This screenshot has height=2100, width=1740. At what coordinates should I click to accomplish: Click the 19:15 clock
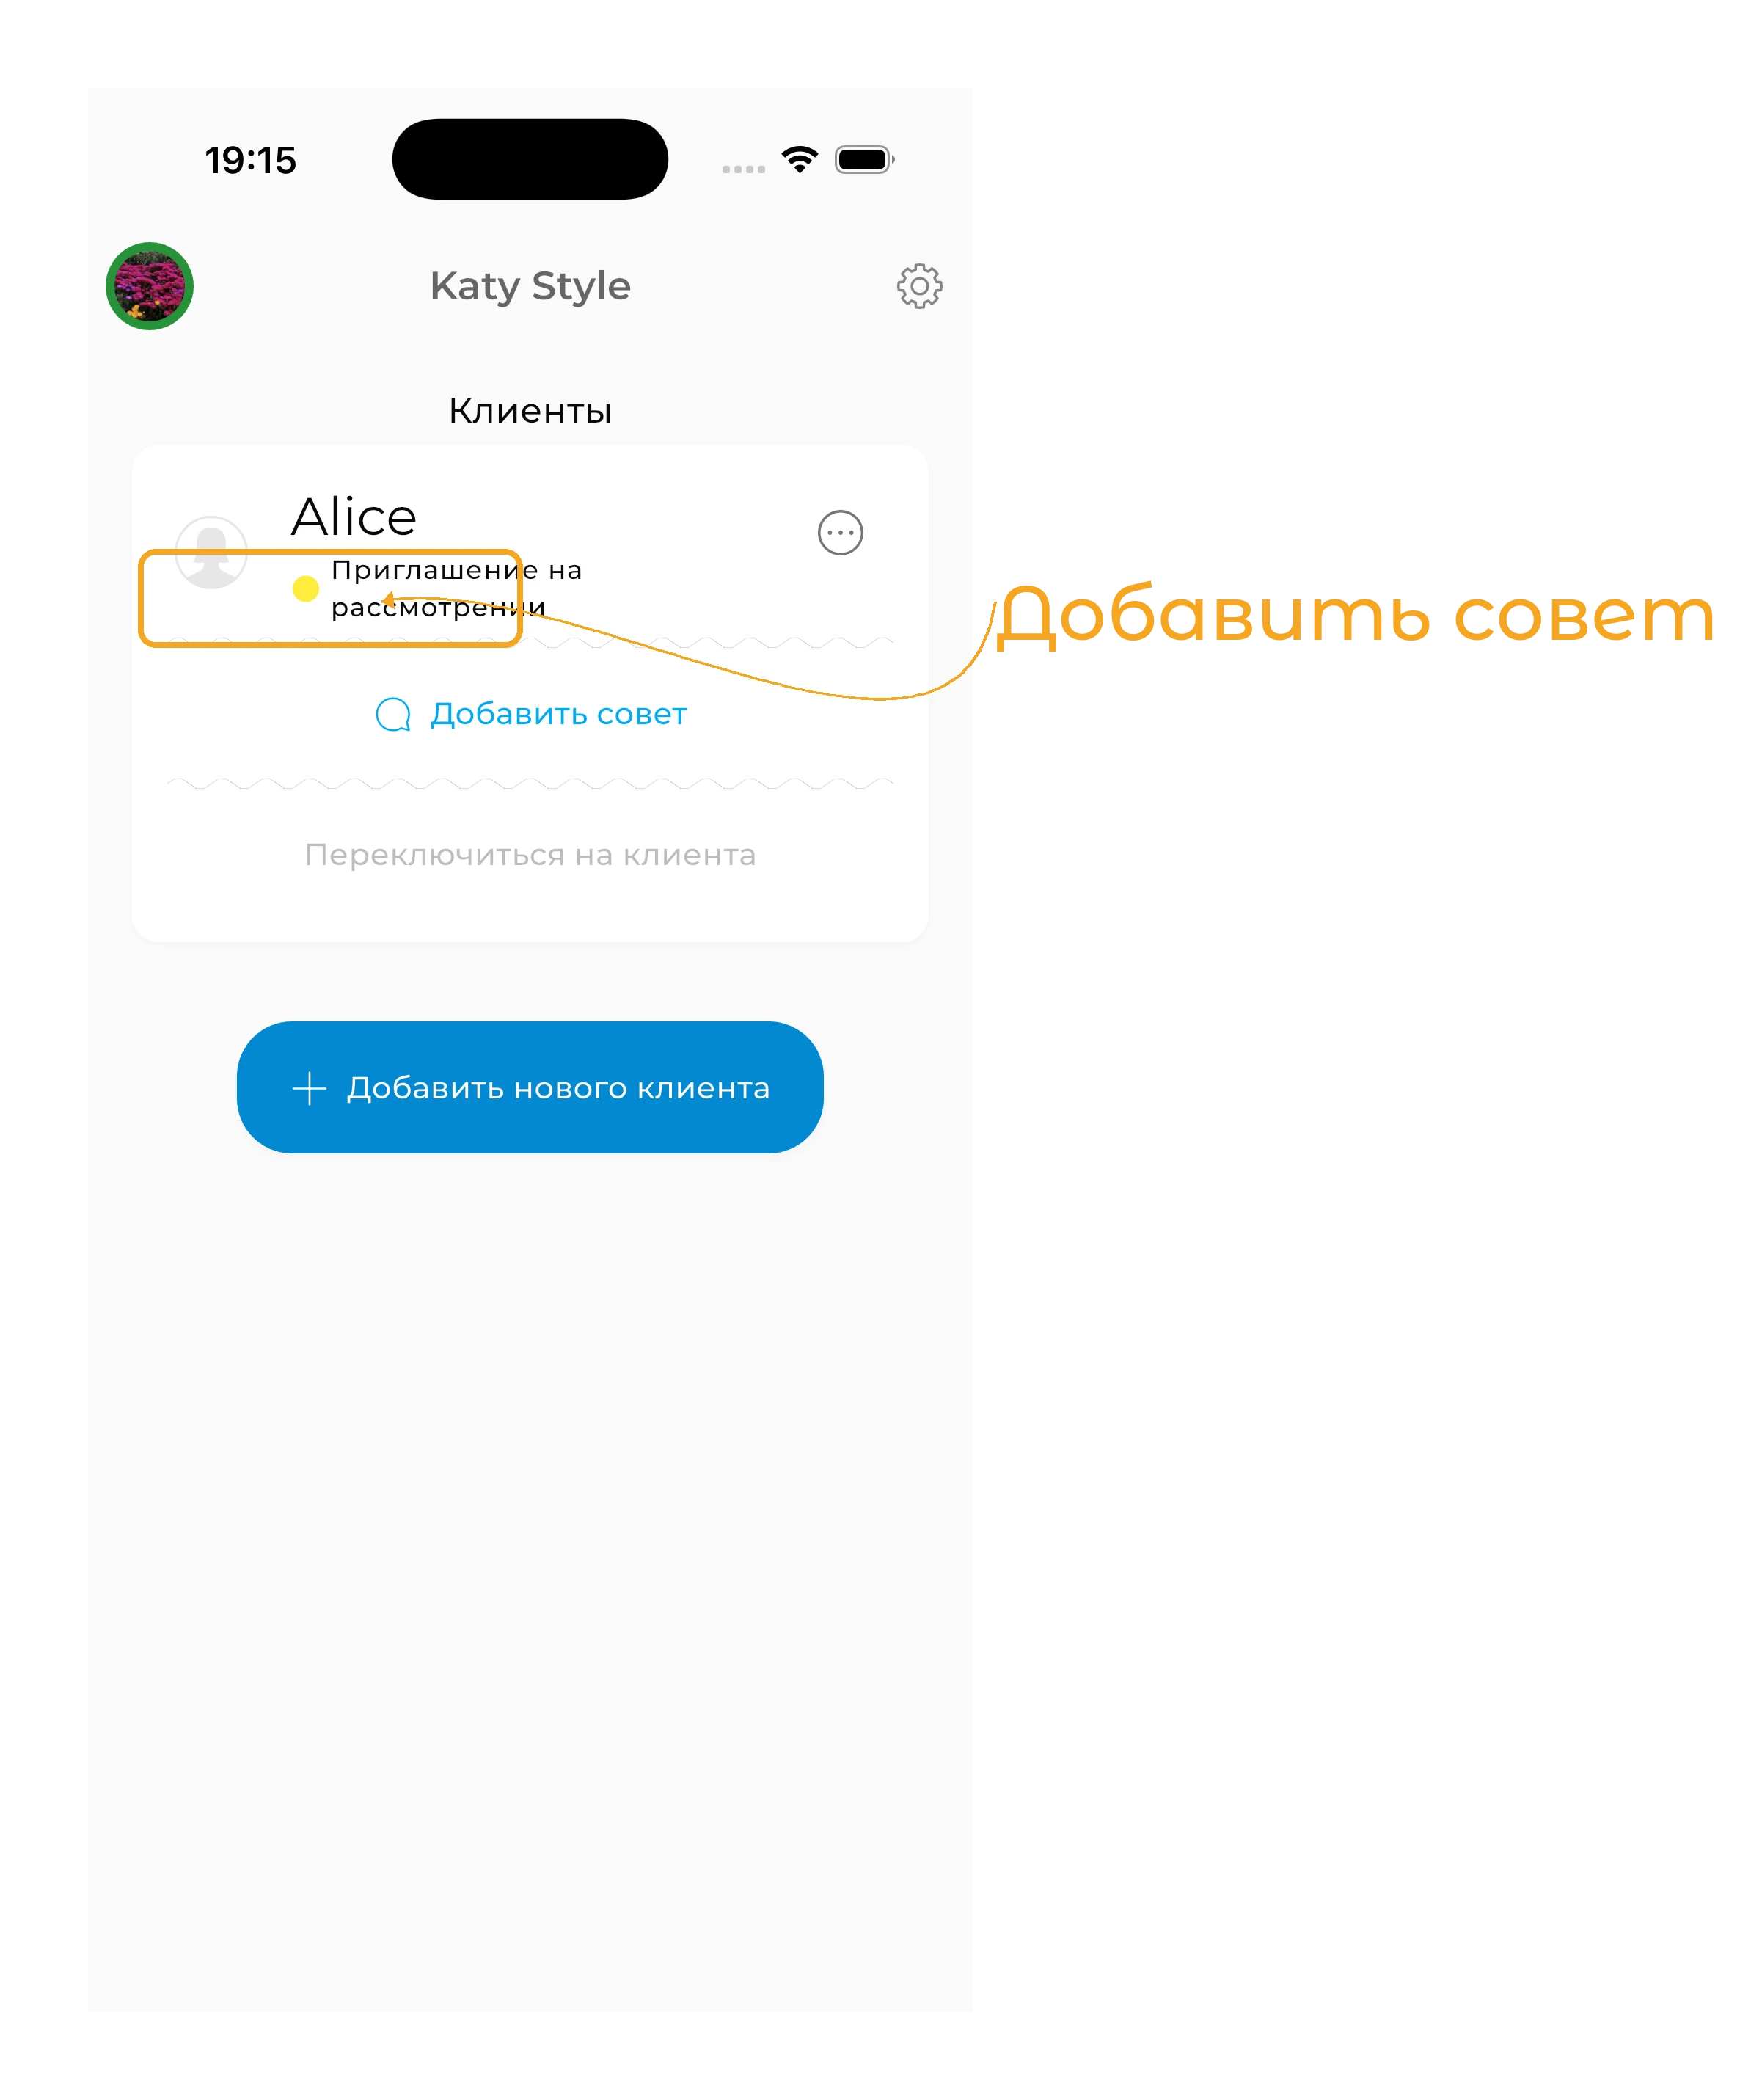tap(250, 160)
